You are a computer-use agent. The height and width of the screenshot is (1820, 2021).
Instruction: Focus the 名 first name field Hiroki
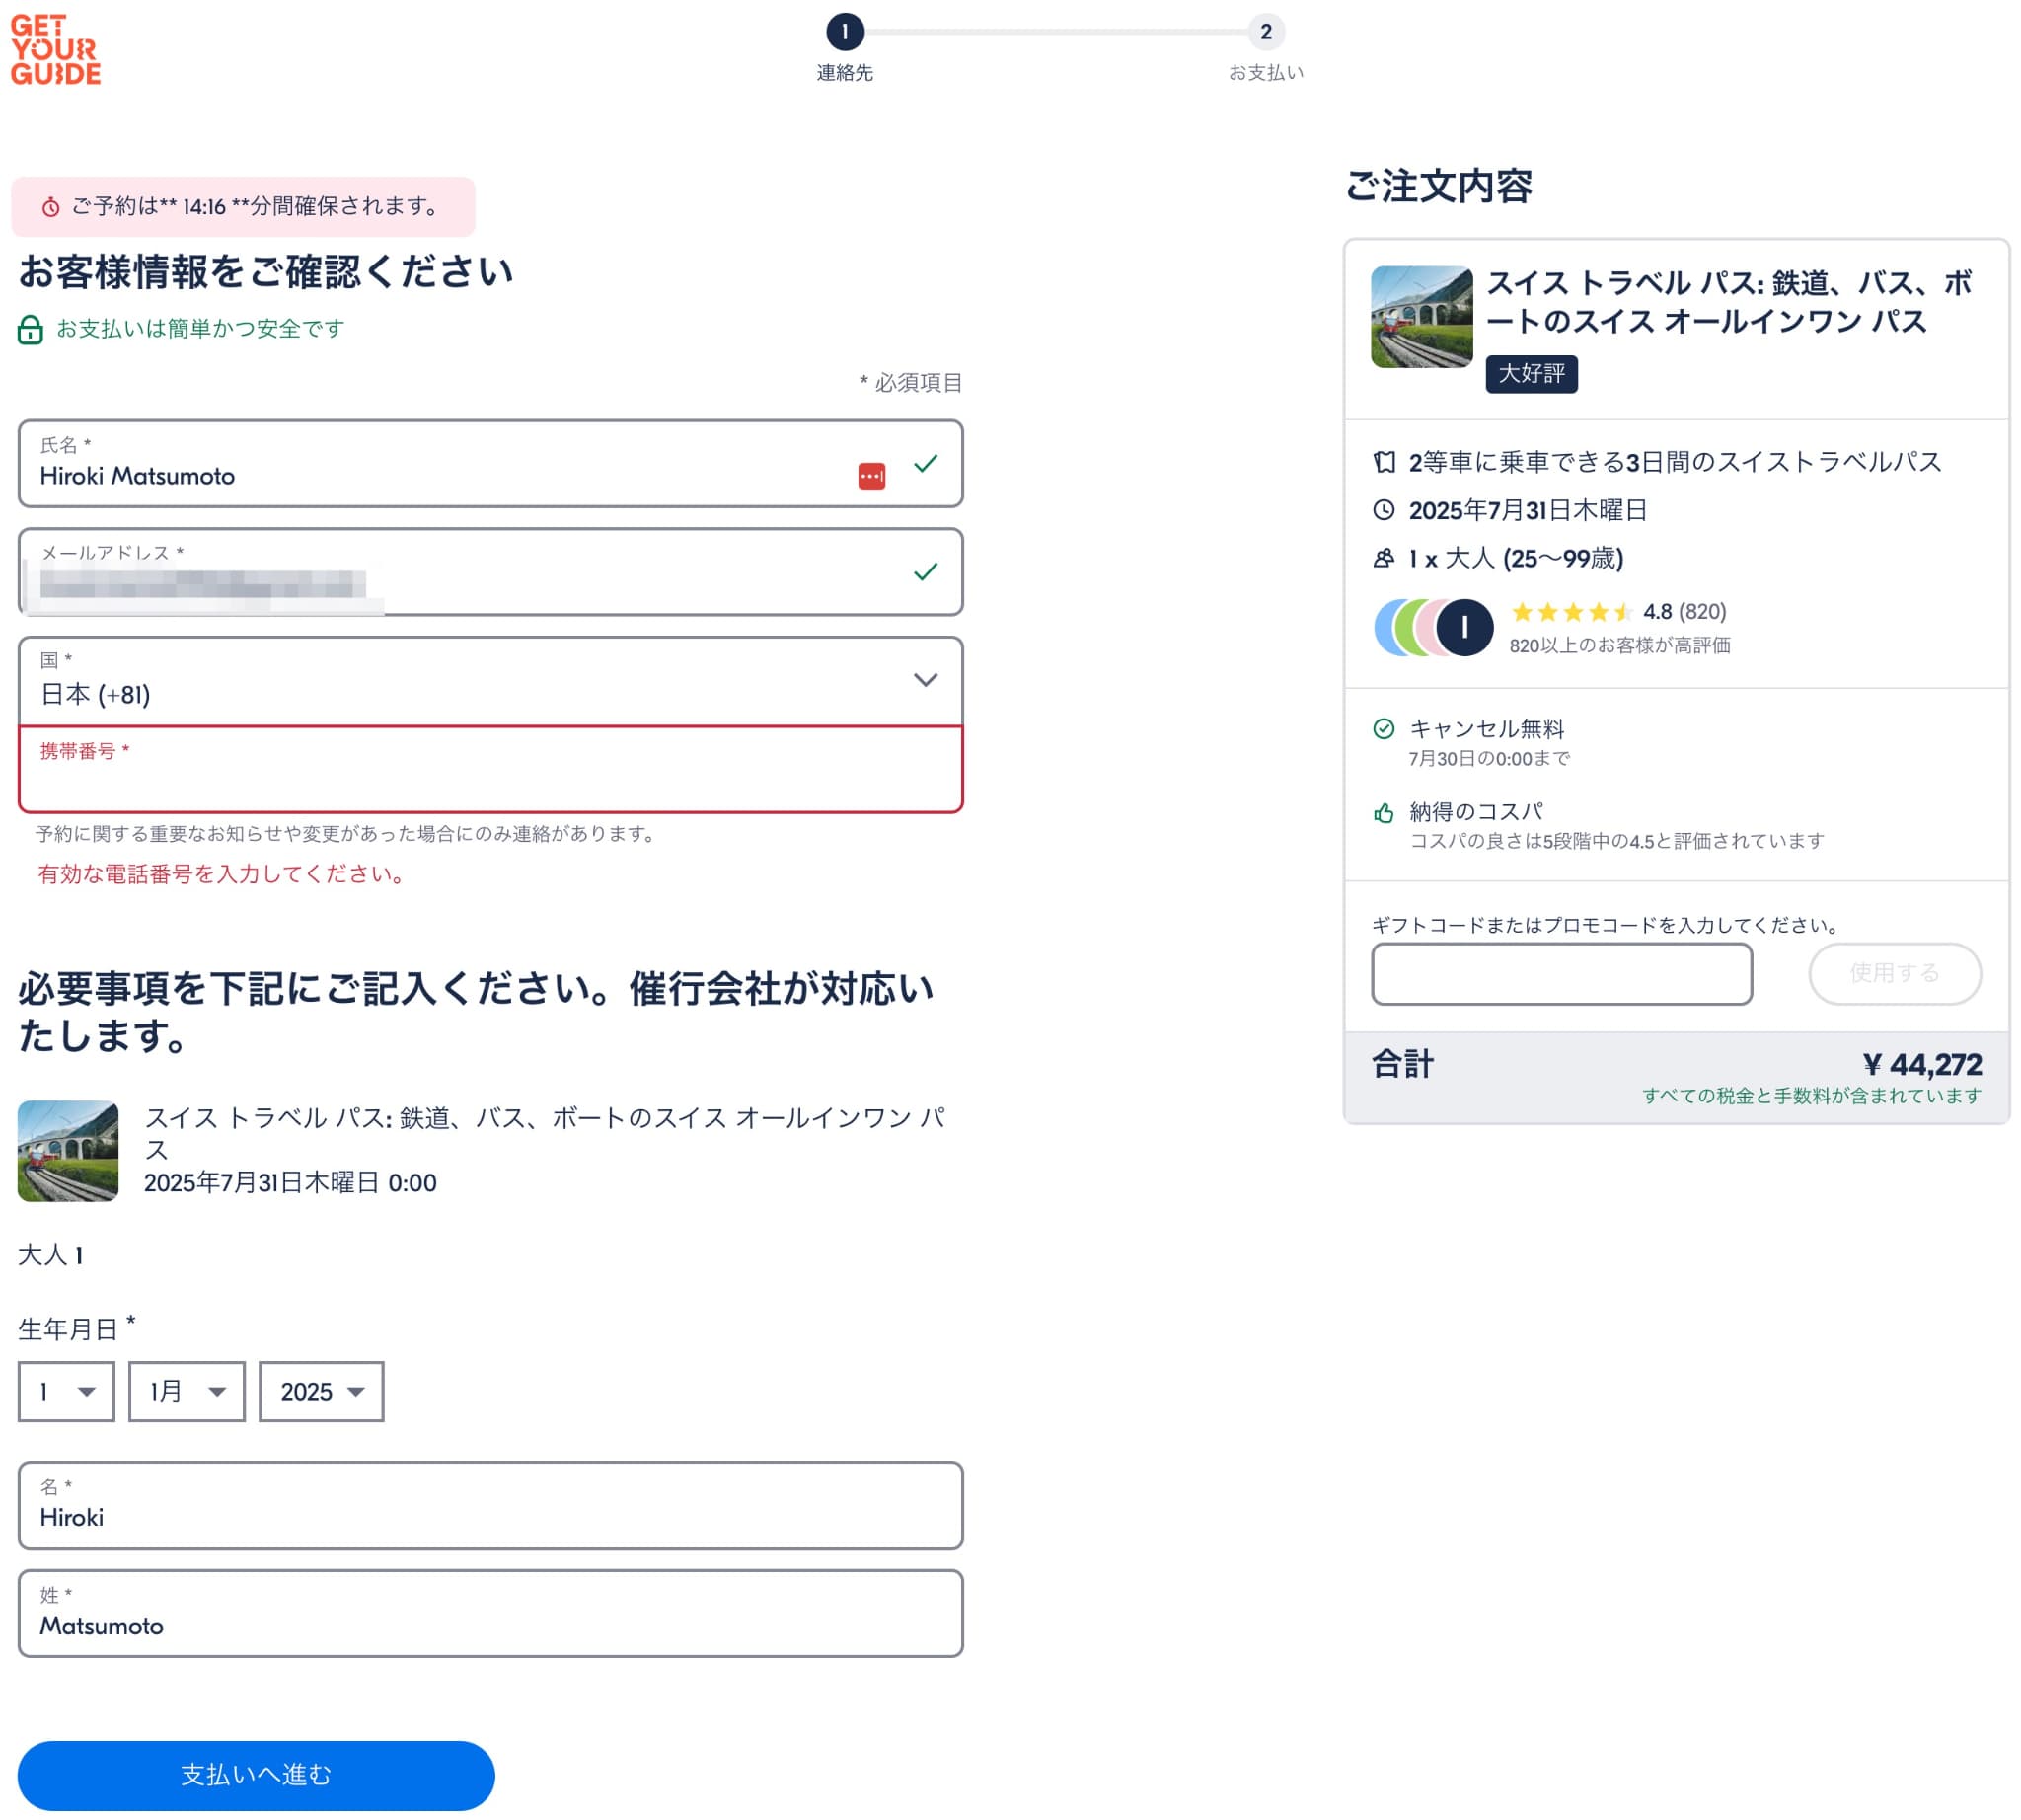[x=490, y=1505]
